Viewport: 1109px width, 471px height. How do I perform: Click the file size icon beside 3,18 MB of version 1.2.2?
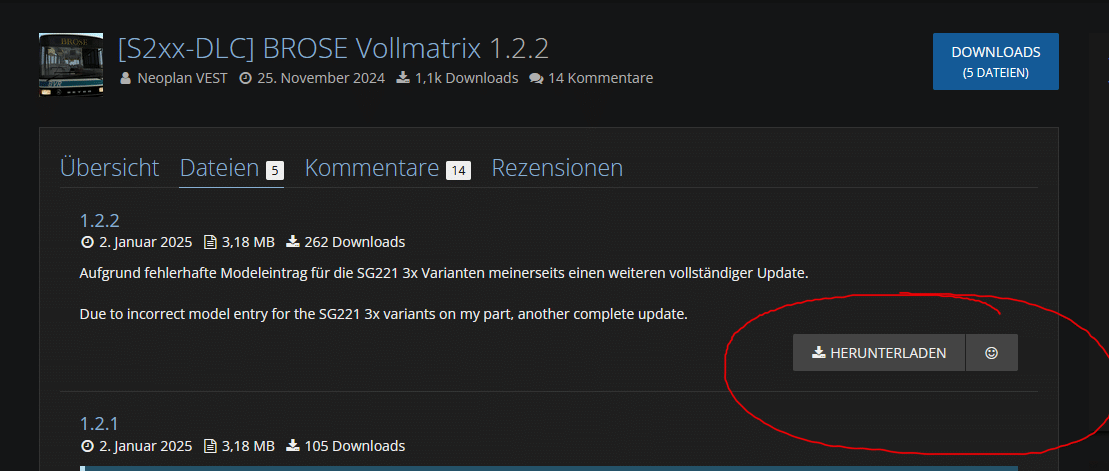(x=210, y=243)
